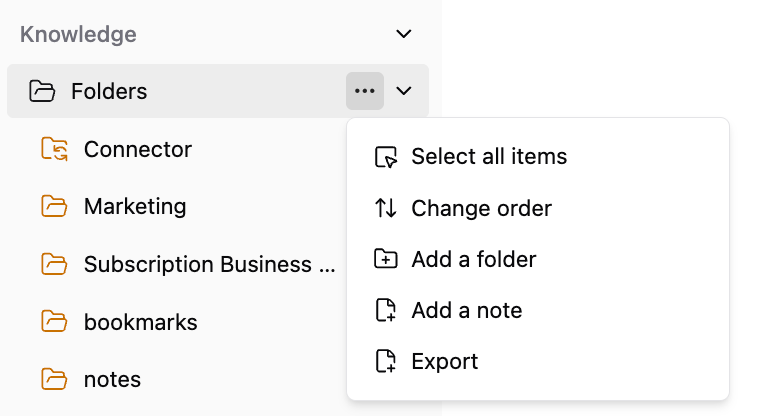Viewport: 762px width, 416px height.
Task: Click the Add a folder plus icon
Action: pos(386,259)
